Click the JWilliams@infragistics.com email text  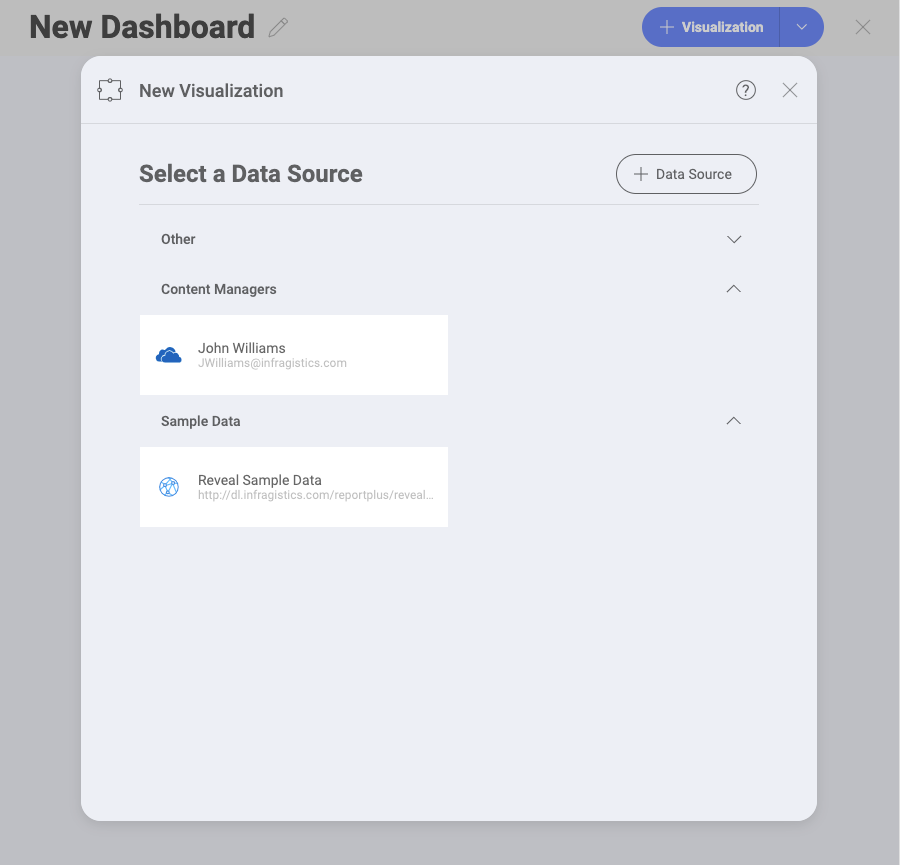coord(272,363)
